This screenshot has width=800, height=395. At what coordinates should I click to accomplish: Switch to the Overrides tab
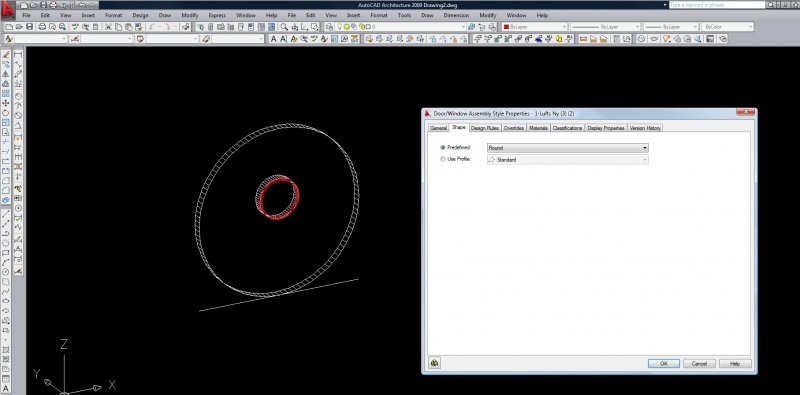pos(514,128)
